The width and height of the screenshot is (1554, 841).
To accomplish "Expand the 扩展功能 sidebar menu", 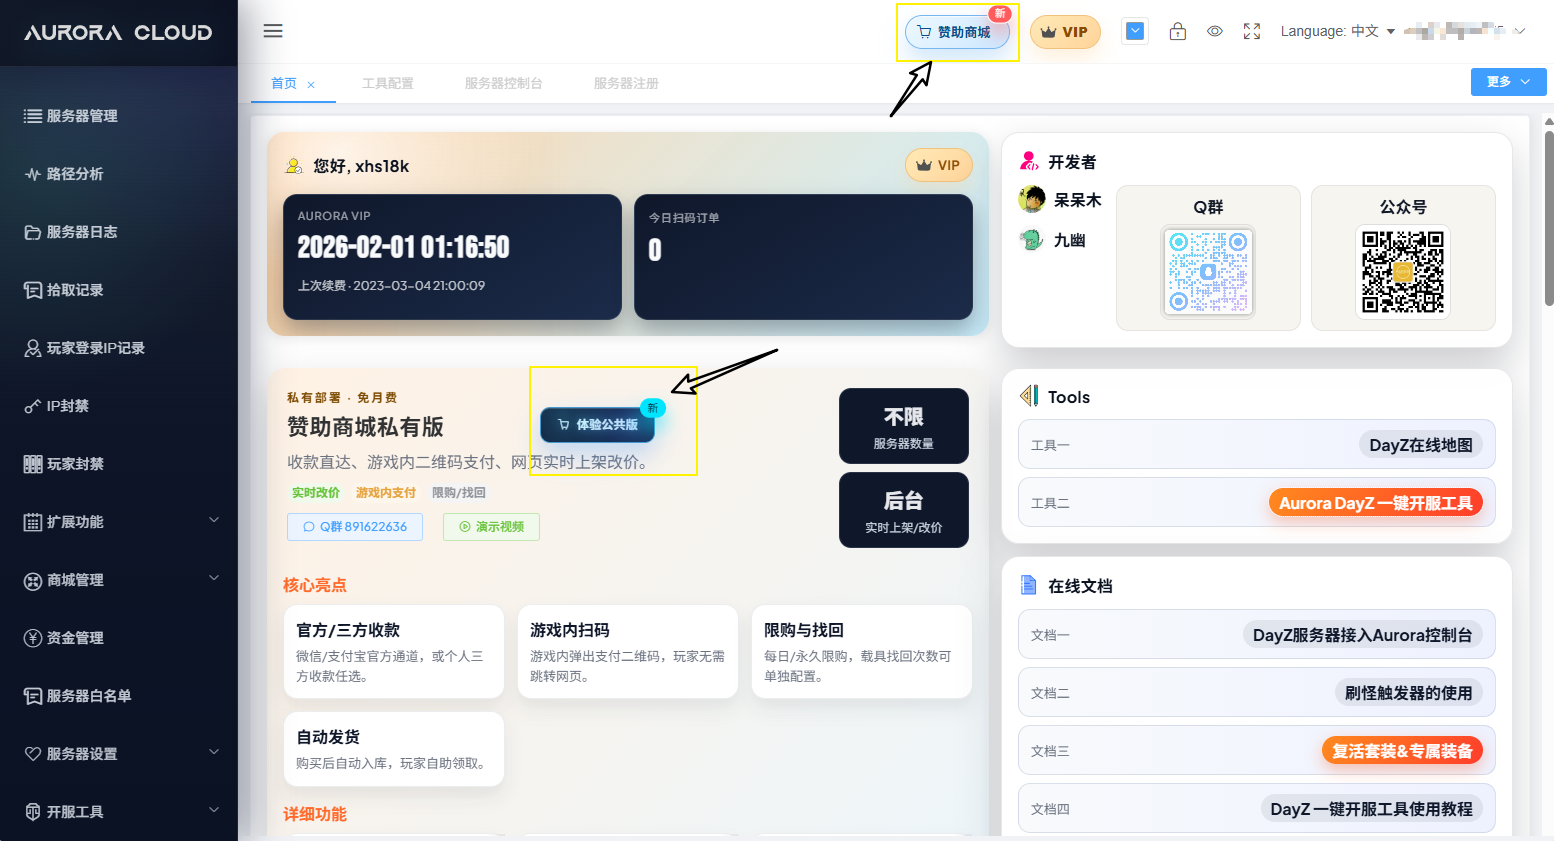I will (x=119, y=521).
